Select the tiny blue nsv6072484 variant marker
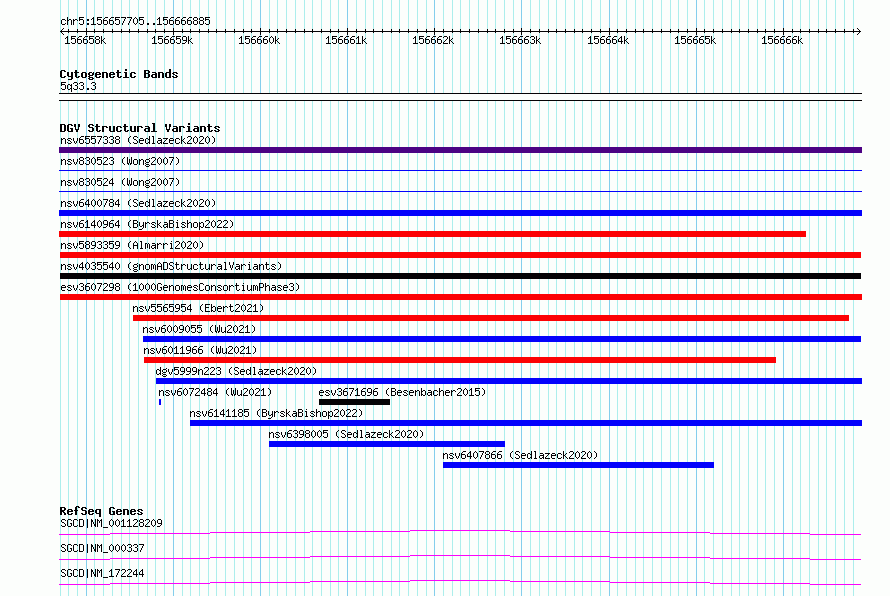Image resolution: width=890 pixels, height=596 pixels. pyautogui.click(x=160, y=402)
